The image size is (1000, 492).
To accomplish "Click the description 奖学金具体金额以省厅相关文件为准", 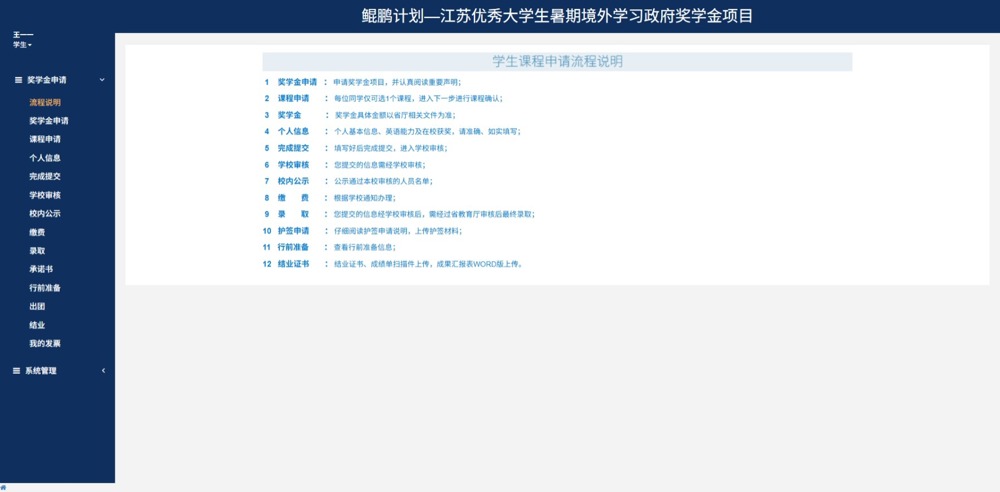I will (x=395, y=116).
